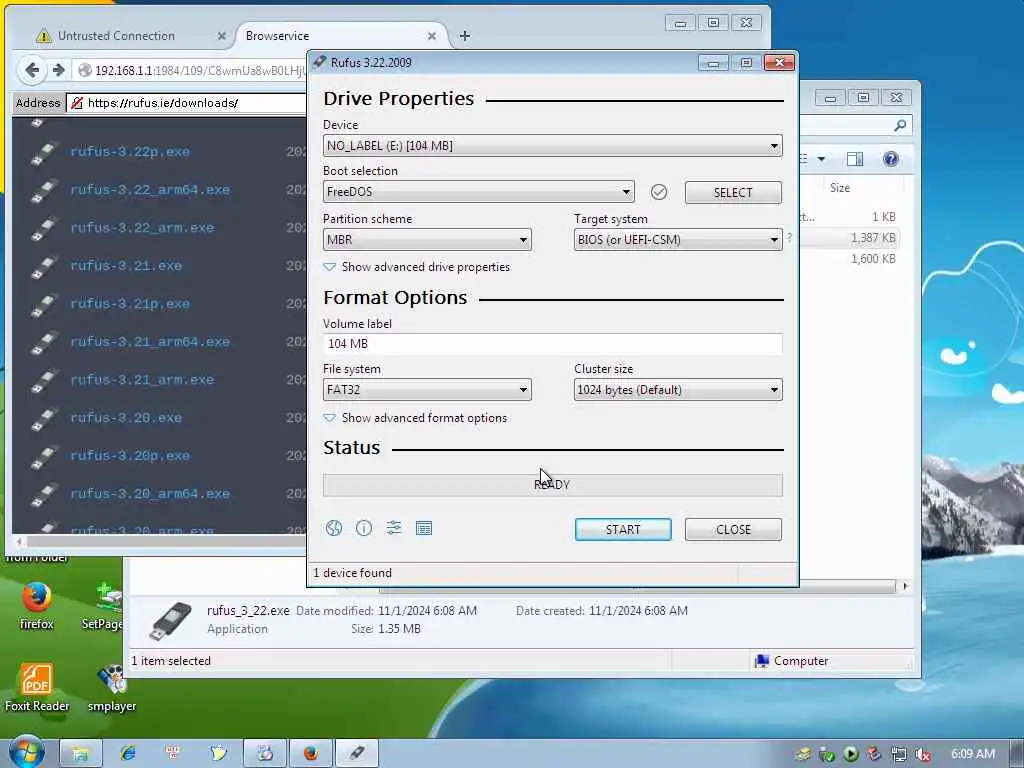Click the muted volume tray icon
The image size is (1024, 768).
click(923, 754)
